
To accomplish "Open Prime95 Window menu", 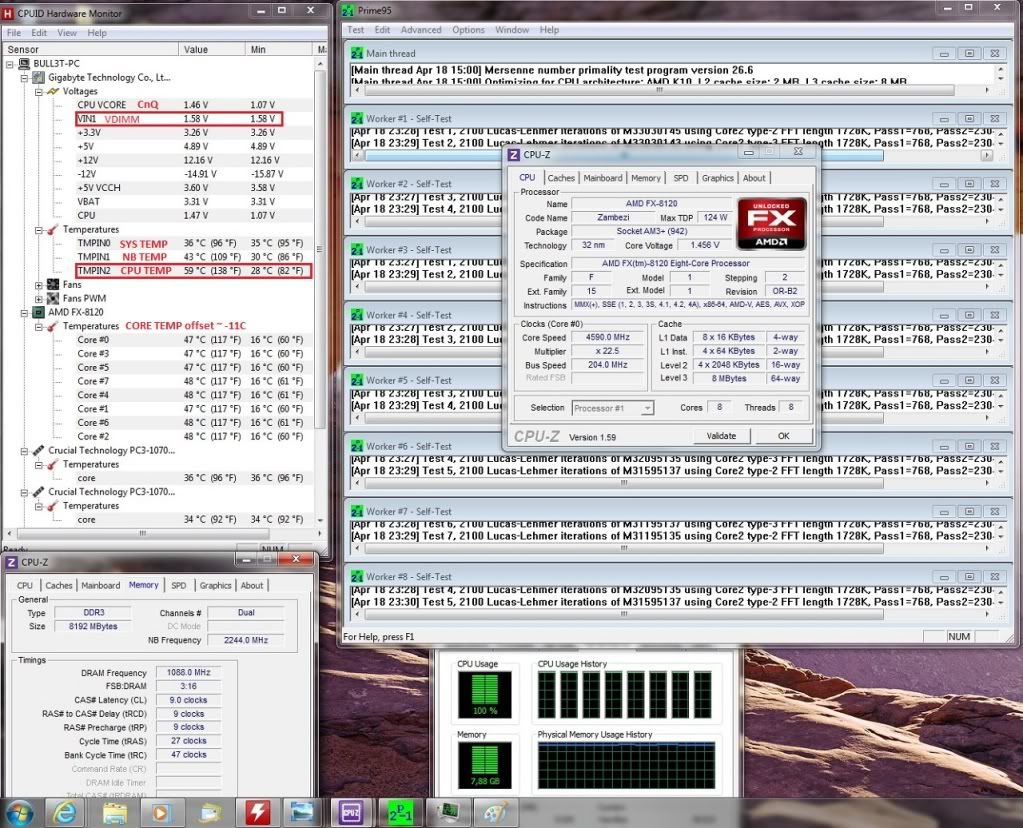I will click(512, 30).
